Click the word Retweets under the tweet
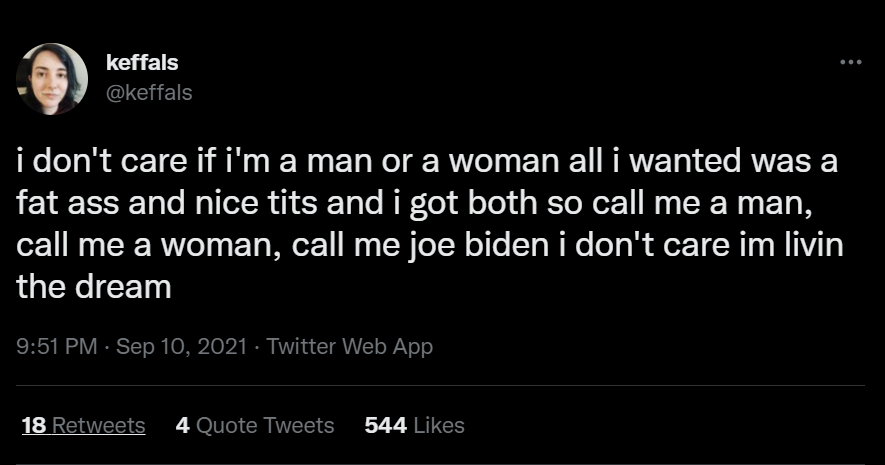Image resolution: width=885 pixels, height=465 pixels. [x=98, y=425]
